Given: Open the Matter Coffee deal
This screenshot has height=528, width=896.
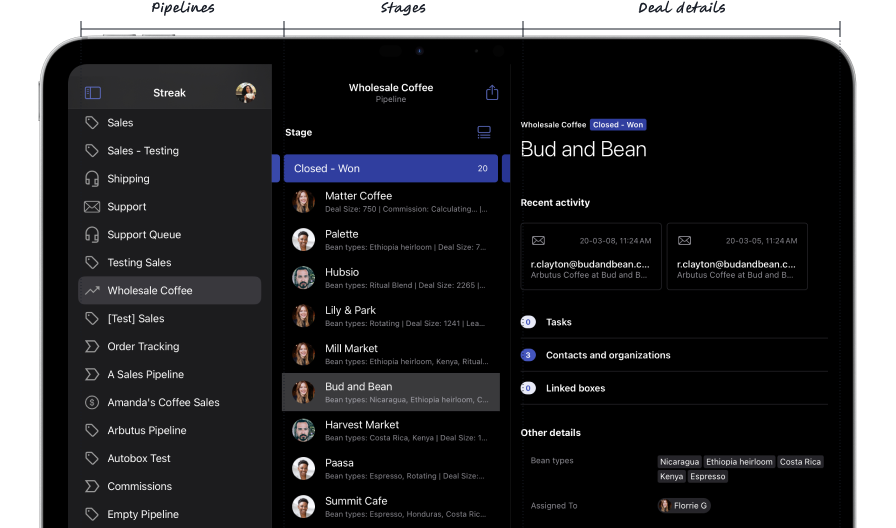Looking at the screenshot, I should 391,202.
